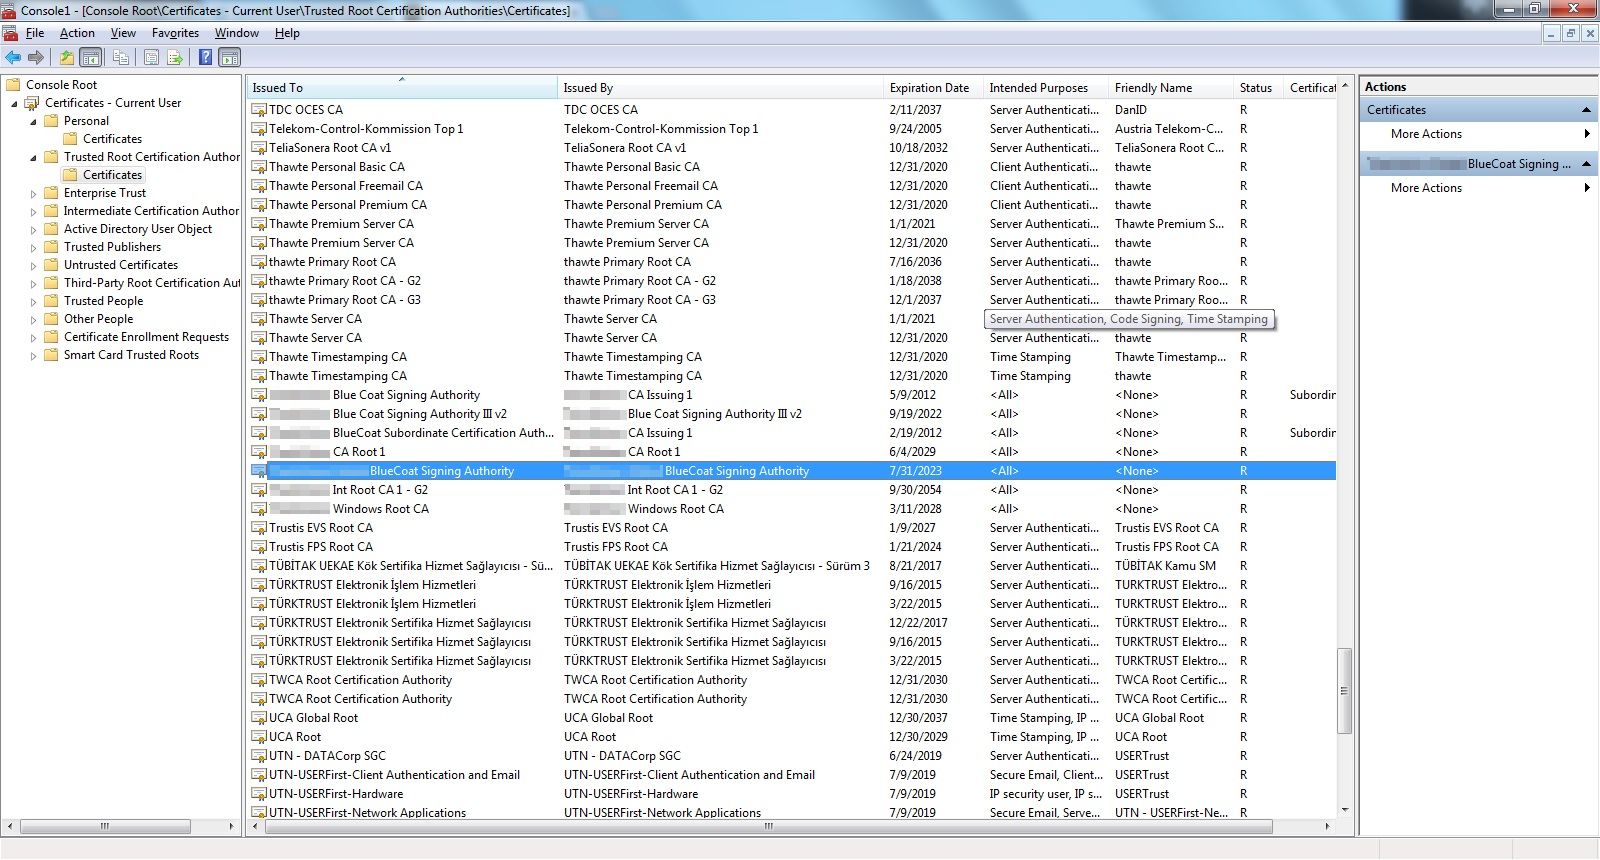Click the Back arrow in toolbar
The height and width of the screenshot is (860, 1600).
point(13,58)
